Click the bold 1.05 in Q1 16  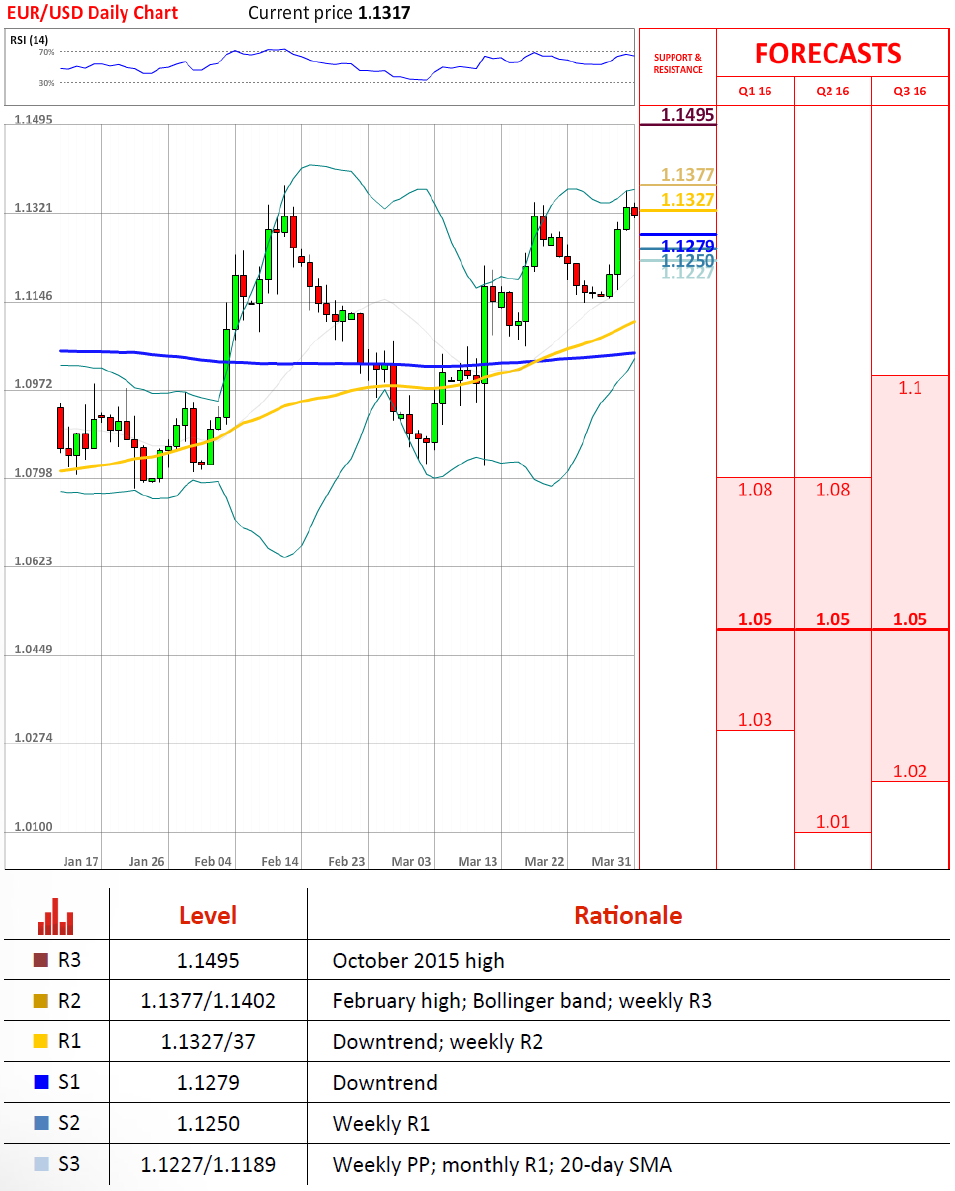pos(754,619)
